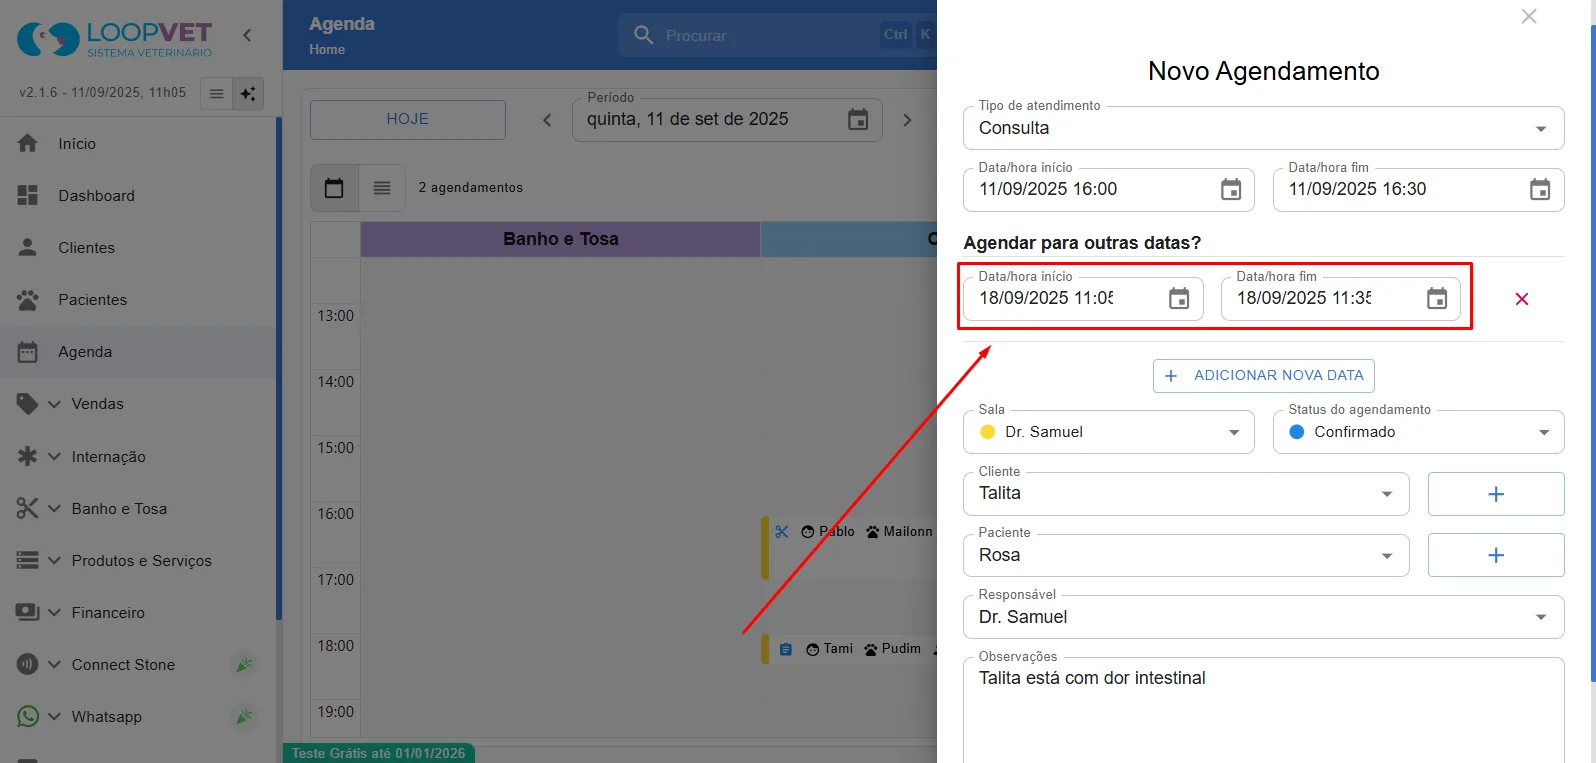Open Período calendar icon in agenda

tap(858, 120)
